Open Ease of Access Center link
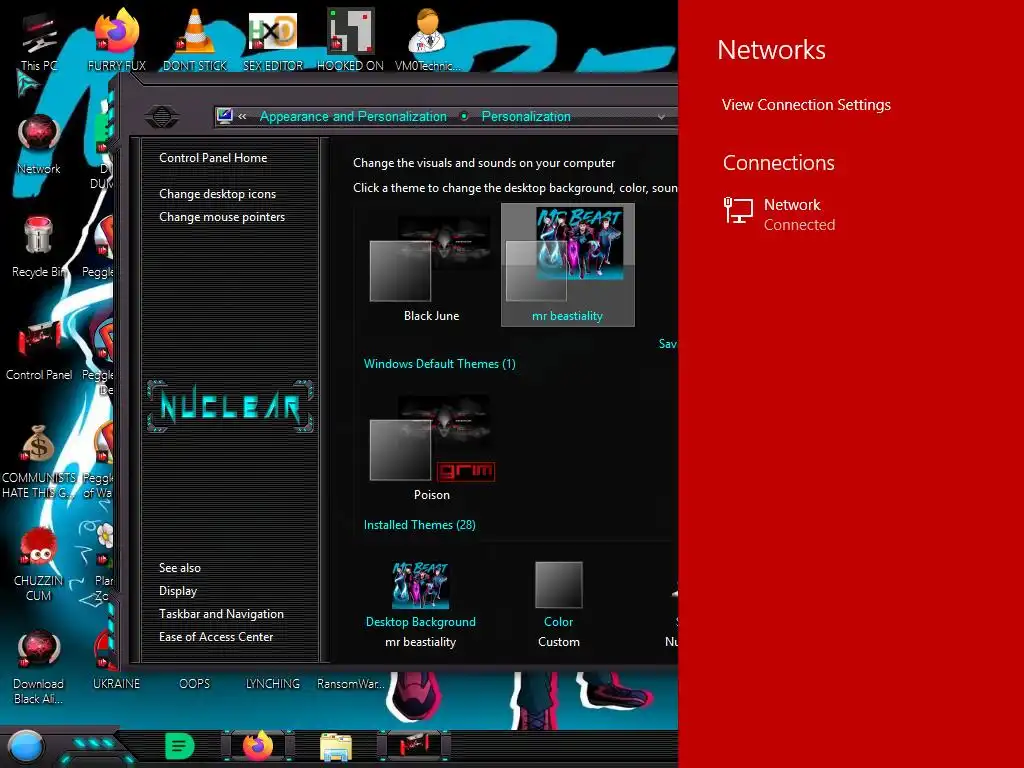This screenshot has width=1024, height=768. pyautogui.click(x=216, y=637)
